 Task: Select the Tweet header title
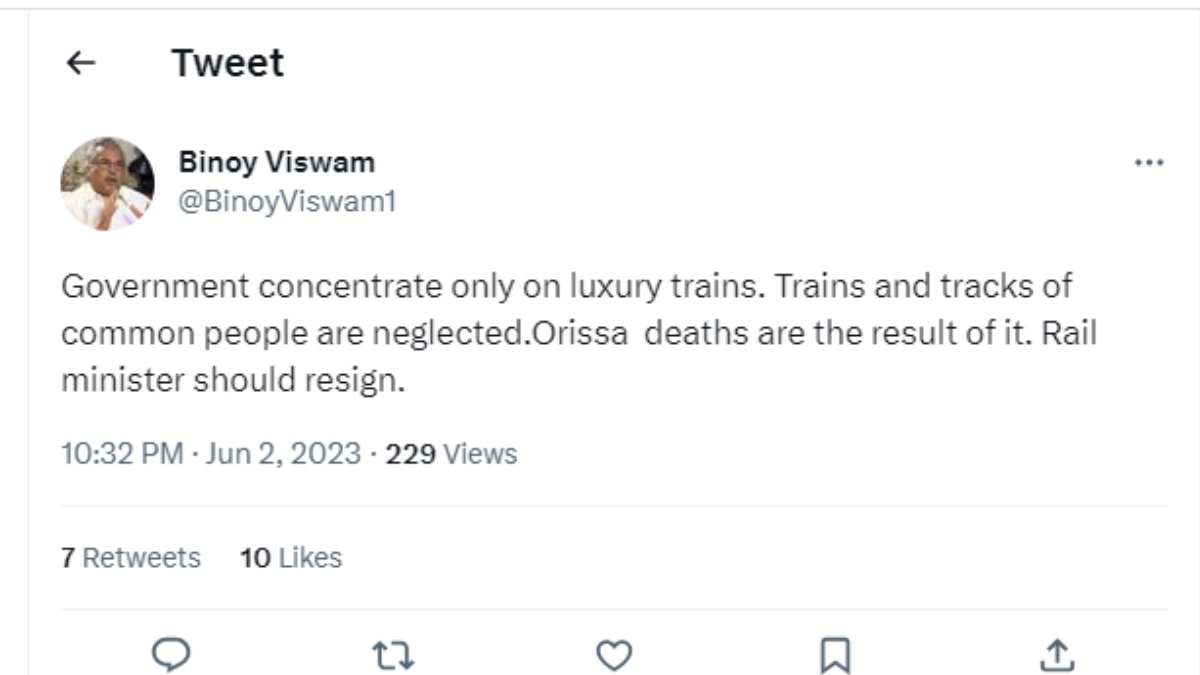(x=228, y=63)
